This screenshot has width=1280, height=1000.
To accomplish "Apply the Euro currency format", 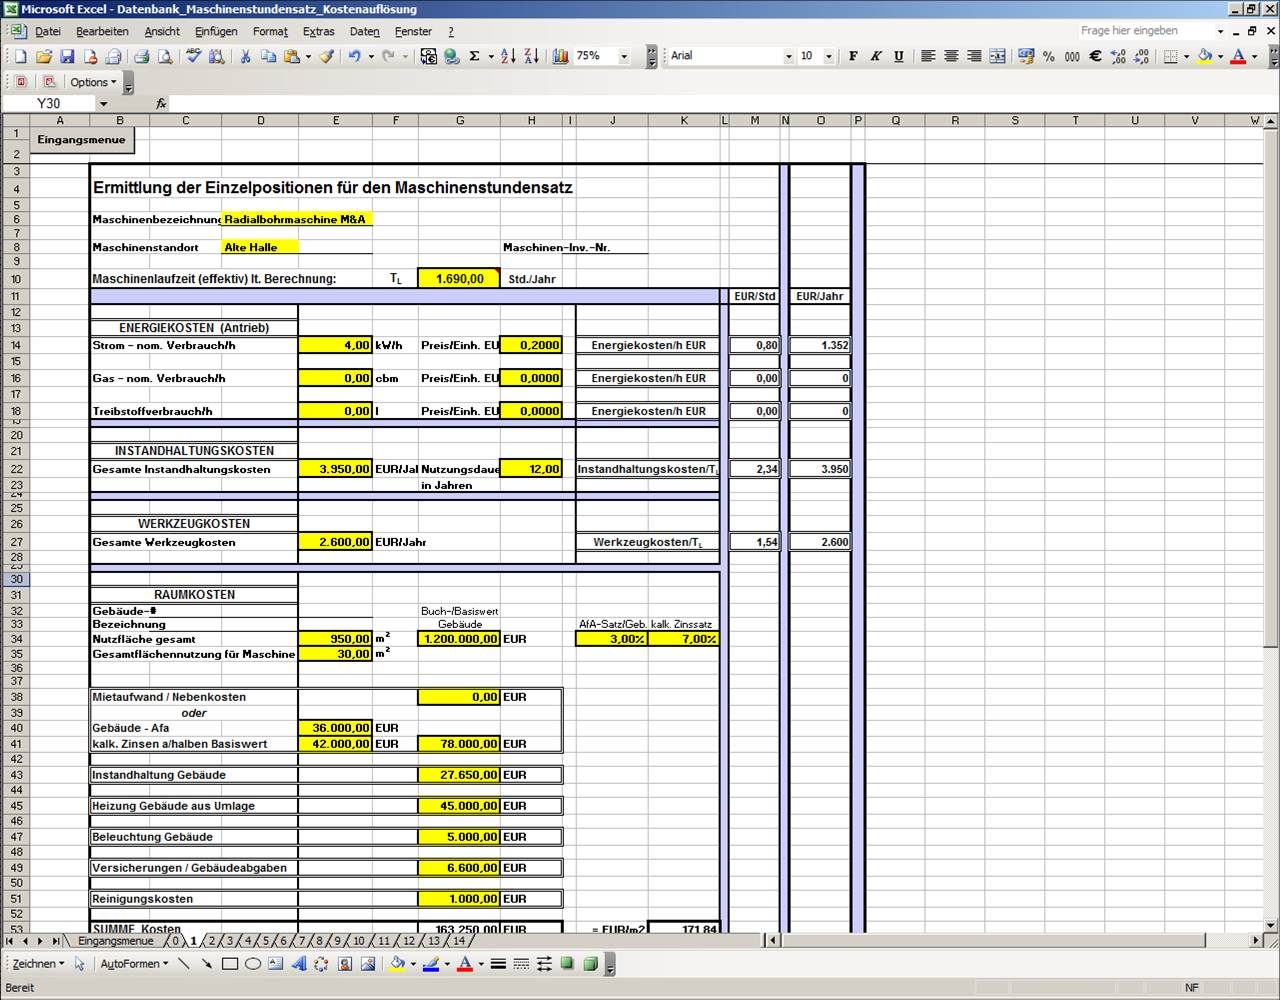I will point(1095,57).
